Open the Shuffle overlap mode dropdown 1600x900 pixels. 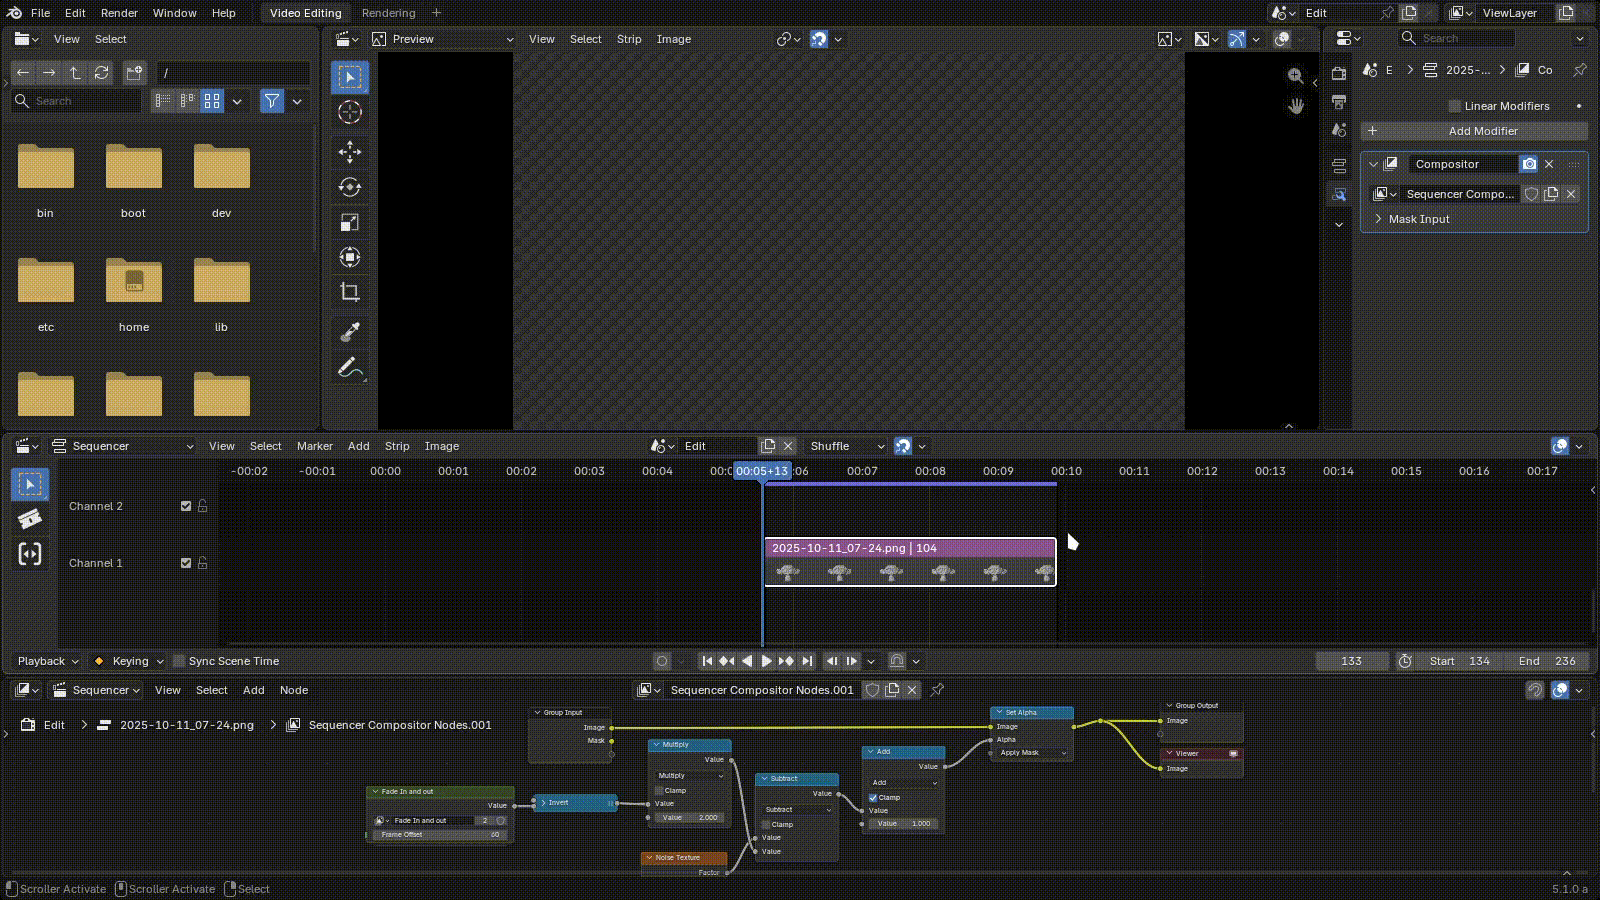846,446
